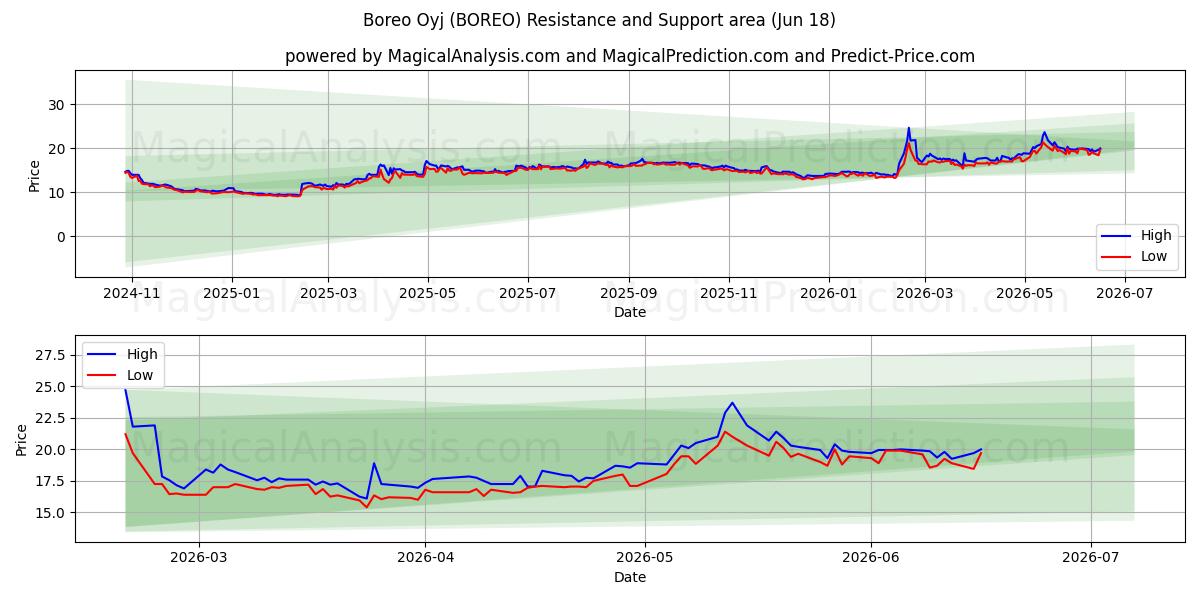This screenshot has width=1200, height=600.
Task: Click the '2025-11' x-axis label
Action: point(729,293)
